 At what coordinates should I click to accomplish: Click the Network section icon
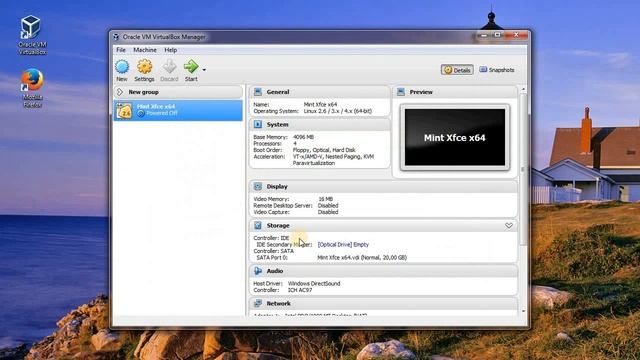[258, 303]
